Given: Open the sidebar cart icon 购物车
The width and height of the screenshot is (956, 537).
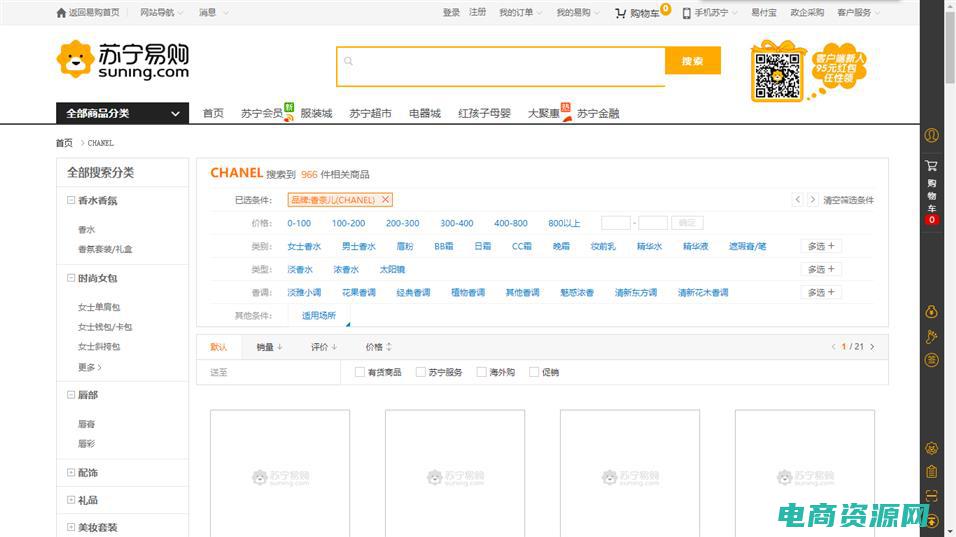Looking at the screenshot, I should [x=931, y=165].
